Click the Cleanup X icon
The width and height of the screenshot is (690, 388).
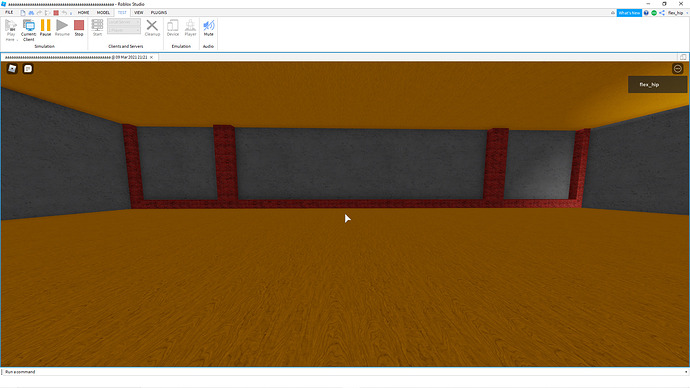(x=152, y=28)
